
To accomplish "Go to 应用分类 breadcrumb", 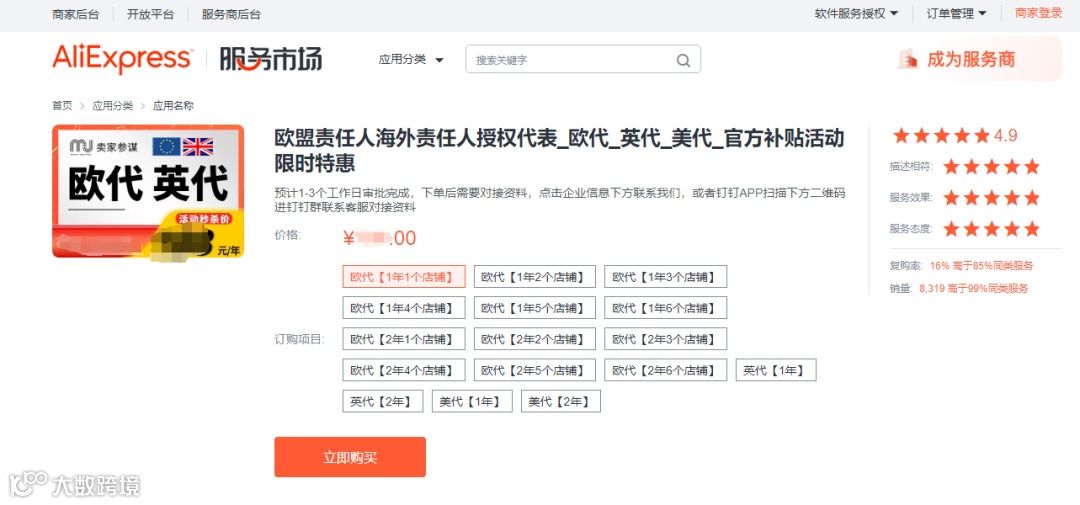I will (x=113, y=106).
